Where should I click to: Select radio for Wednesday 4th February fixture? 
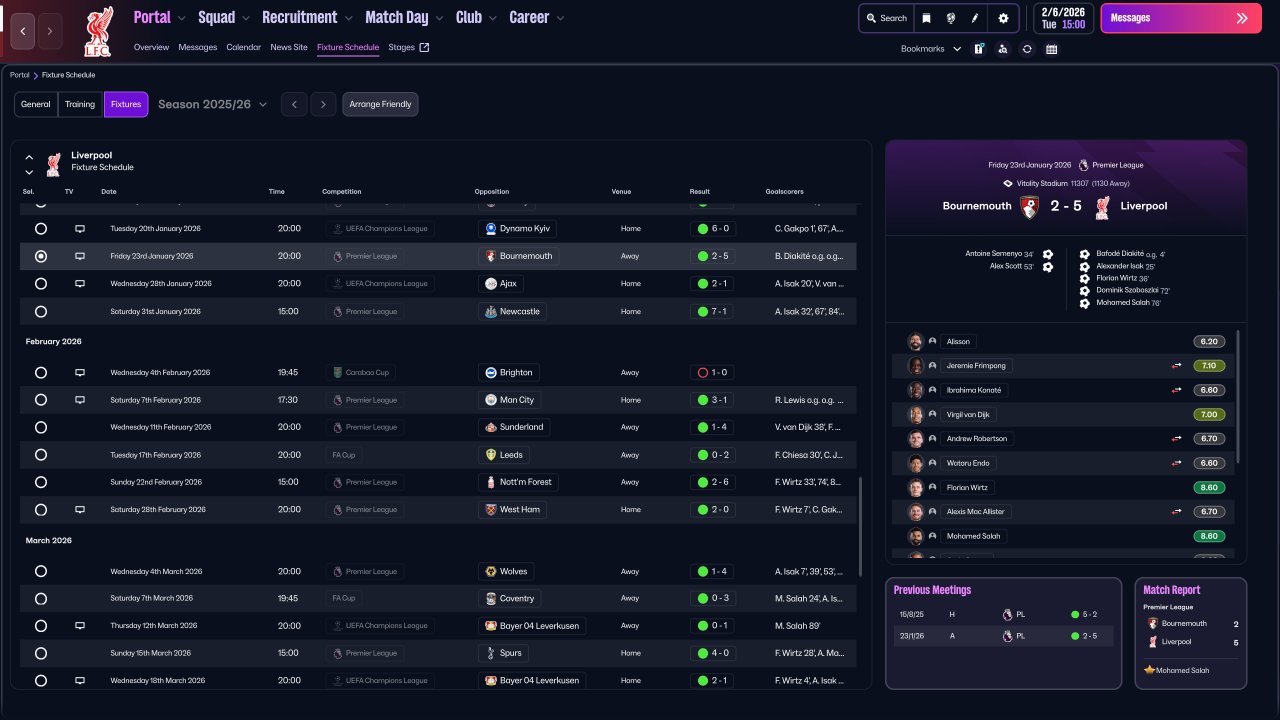tap(41, 373)
